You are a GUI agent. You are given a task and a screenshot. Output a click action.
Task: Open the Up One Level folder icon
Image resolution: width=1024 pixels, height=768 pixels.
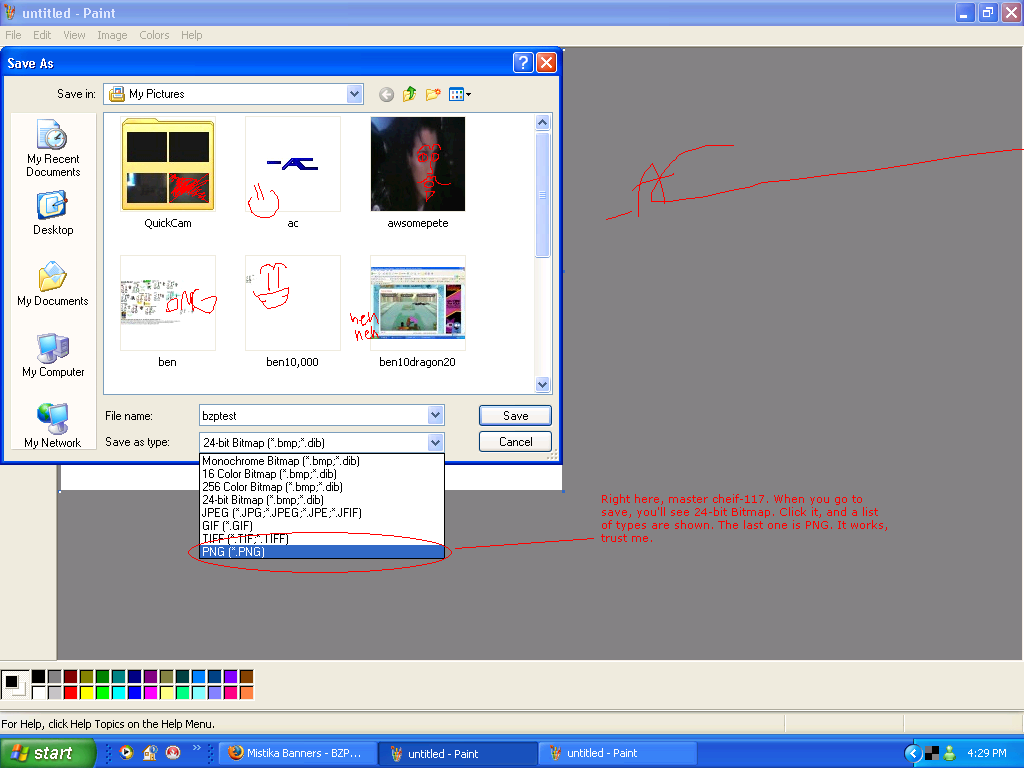(409, 93)
